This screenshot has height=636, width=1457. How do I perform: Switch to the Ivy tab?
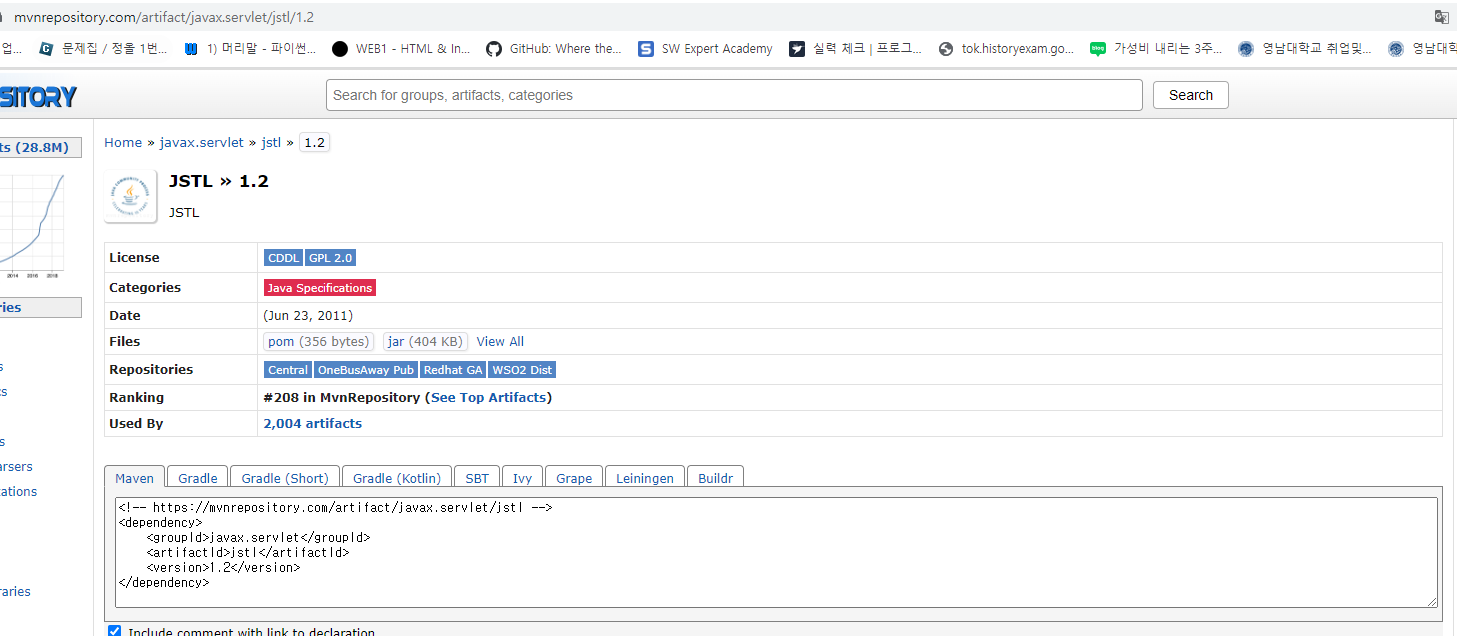[x=522, y=478]
